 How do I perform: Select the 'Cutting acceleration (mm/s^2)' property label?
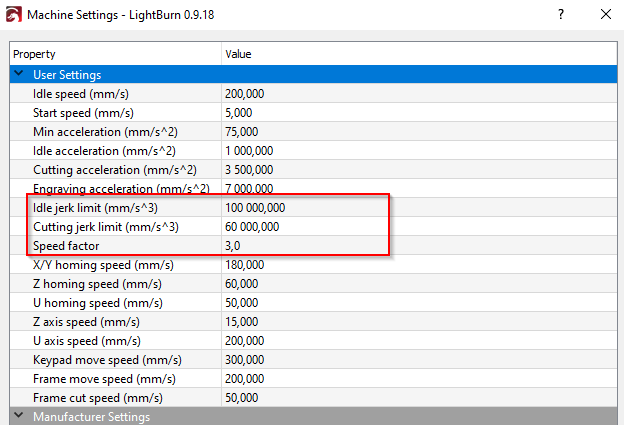point(115,170)
